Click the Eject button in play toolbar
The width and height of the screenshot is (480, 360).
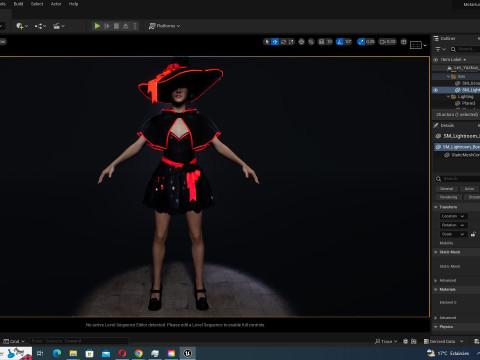click(x=126, y=26)
